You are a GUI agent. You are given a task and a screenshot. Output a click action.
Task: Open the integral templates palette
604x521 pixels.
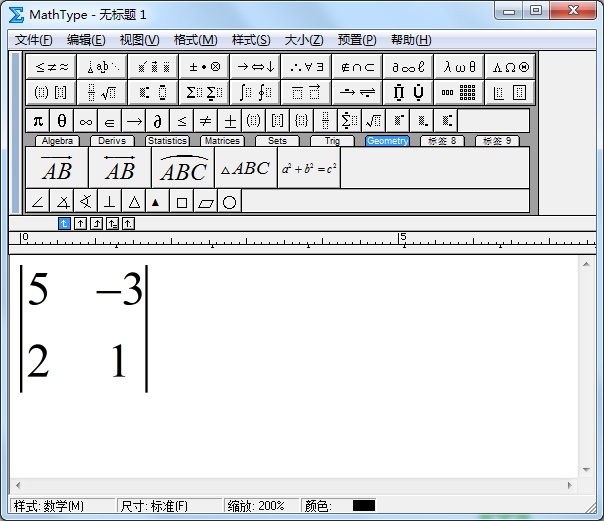(x=254, y=93)
